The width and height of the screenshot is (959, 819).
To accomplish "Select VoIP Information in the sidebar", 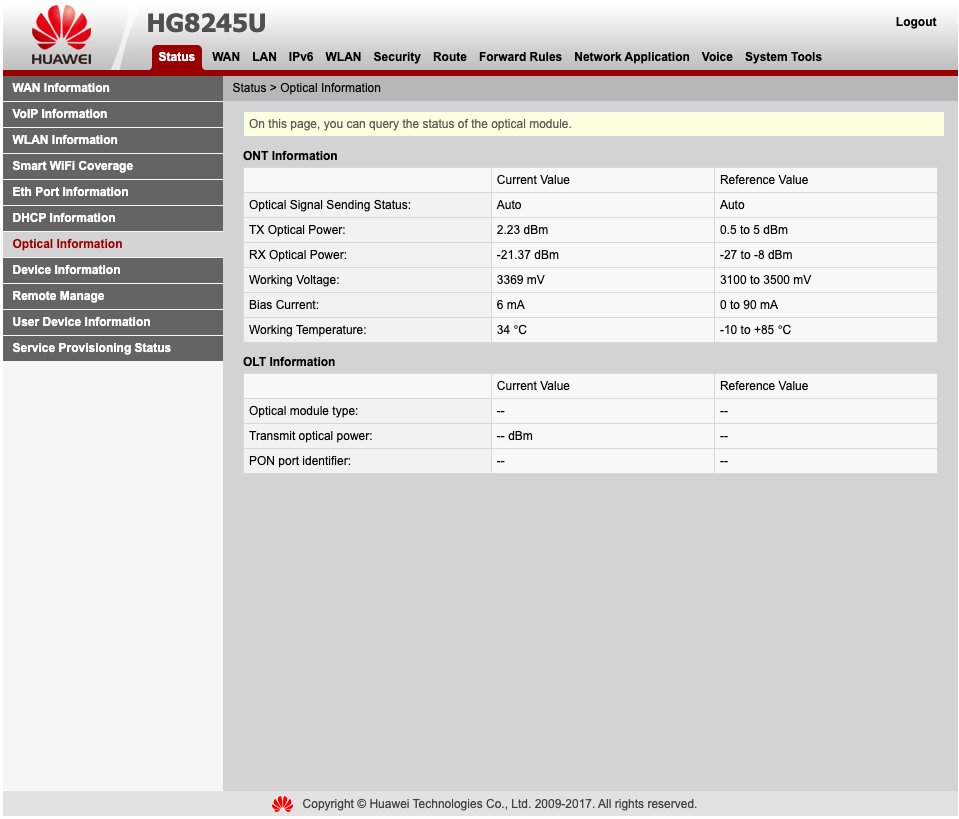I will click(x=113, y=114).
